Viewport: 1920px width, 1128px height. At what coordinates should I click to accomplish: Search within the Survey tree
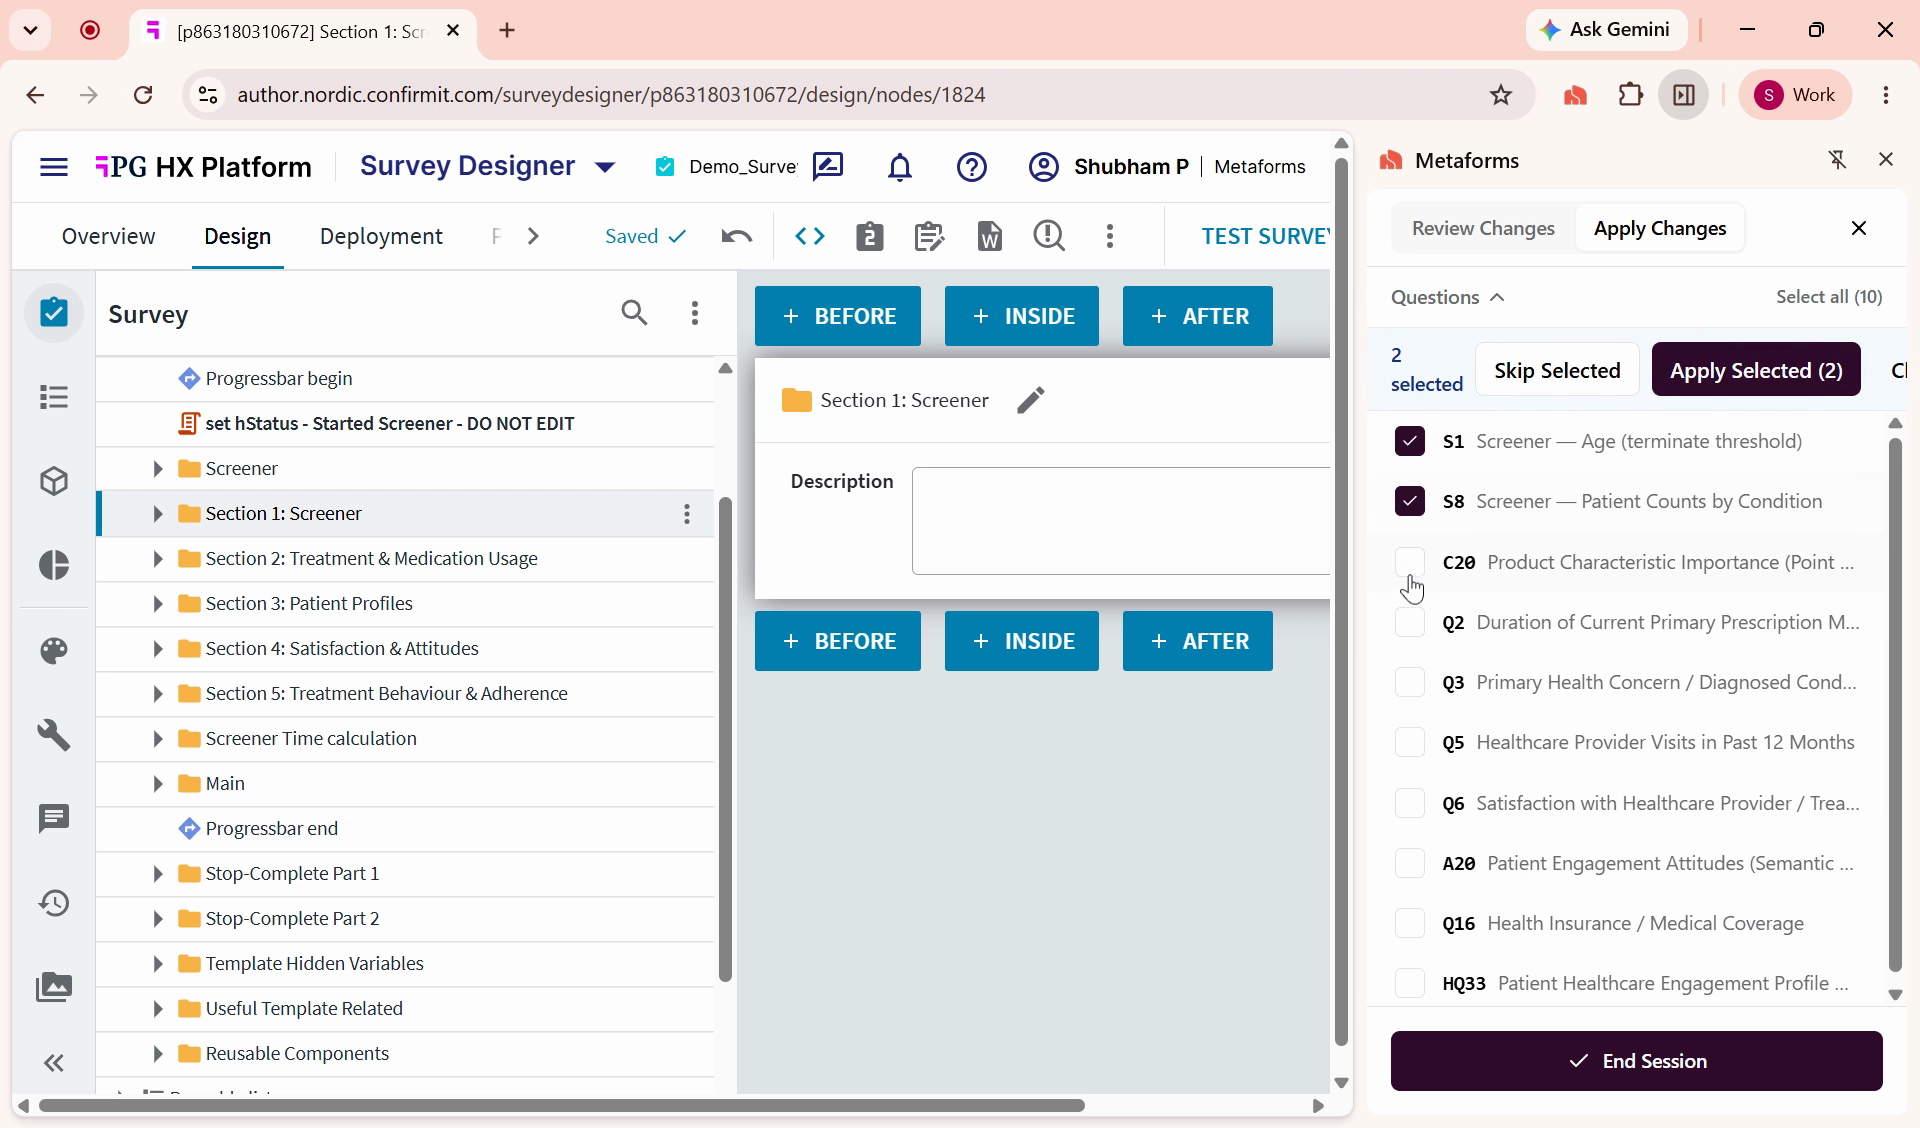634,313
